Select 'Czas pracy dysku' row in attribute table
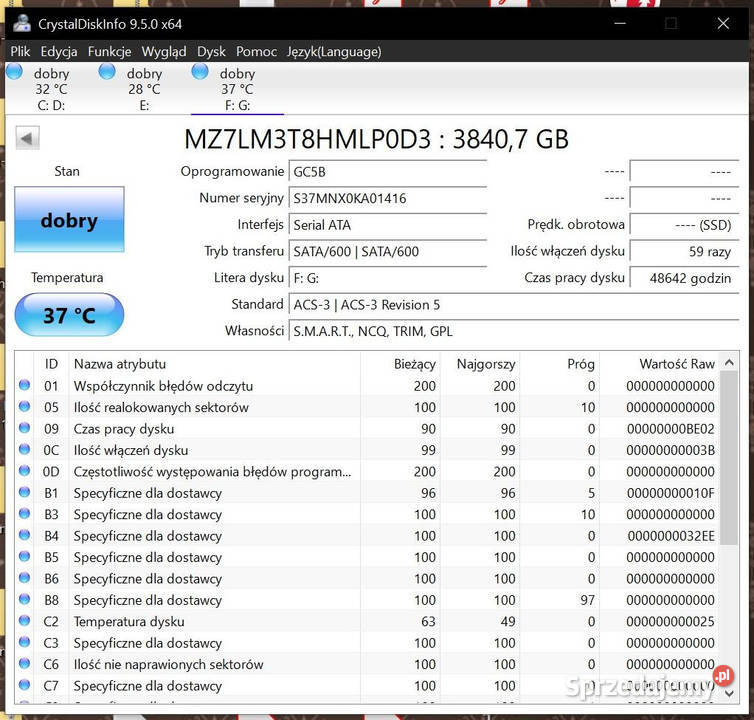This screenshot has width=754, height=720. [368, 429]
